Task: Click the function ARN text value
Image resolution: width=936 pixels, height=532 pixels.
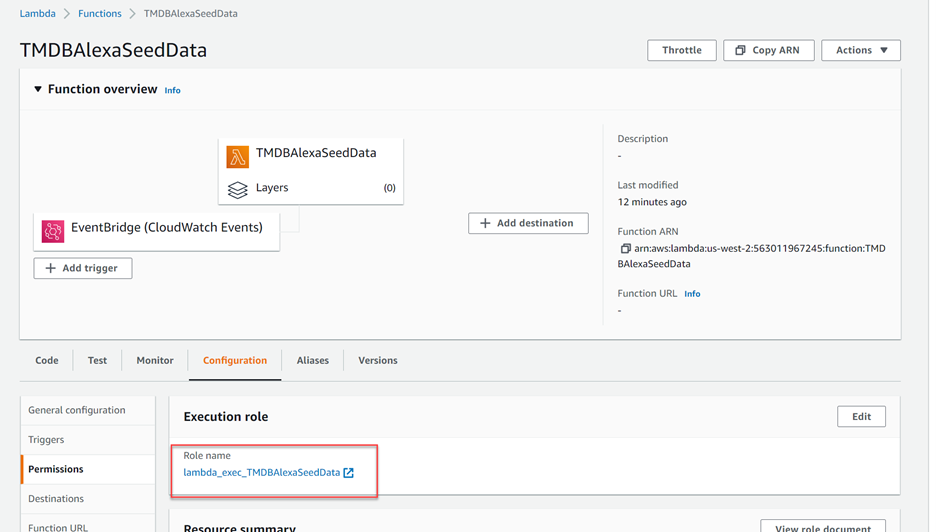Action: coord(752,256)
